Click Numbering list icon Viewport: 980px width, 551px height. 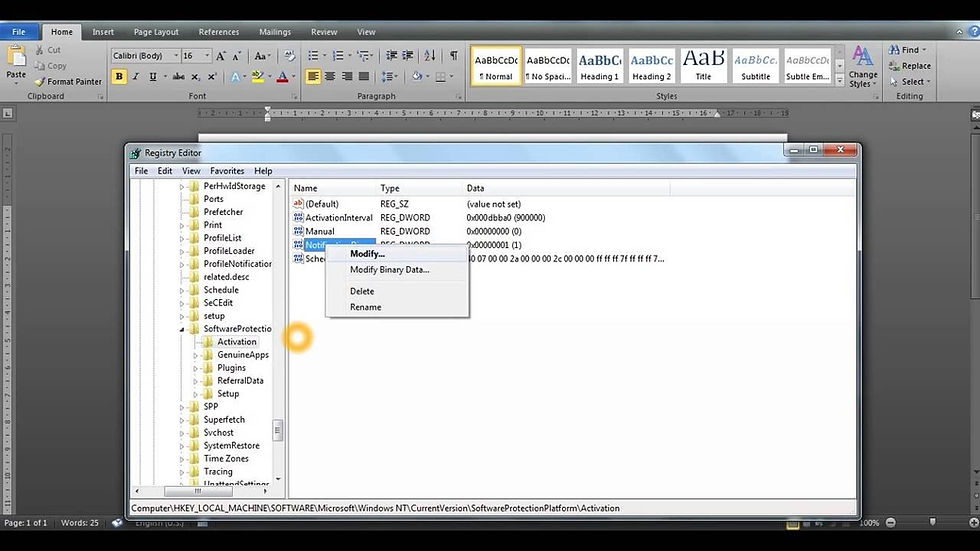pos(338,56)
